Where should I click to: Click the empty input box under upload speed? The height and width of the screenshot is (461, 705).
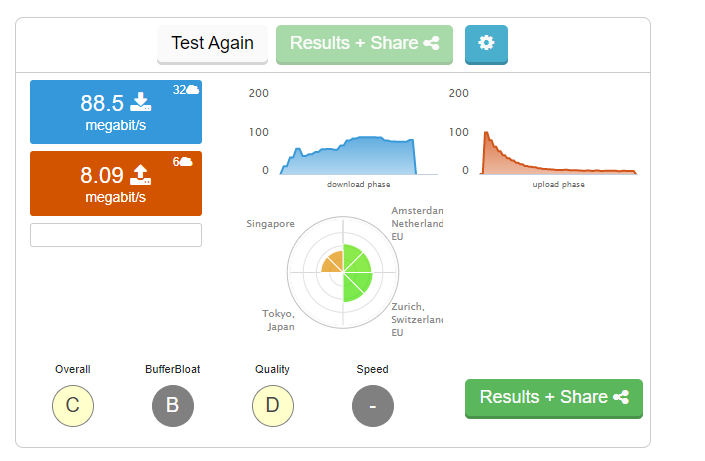pyautogui.click(x=116, y=235)
